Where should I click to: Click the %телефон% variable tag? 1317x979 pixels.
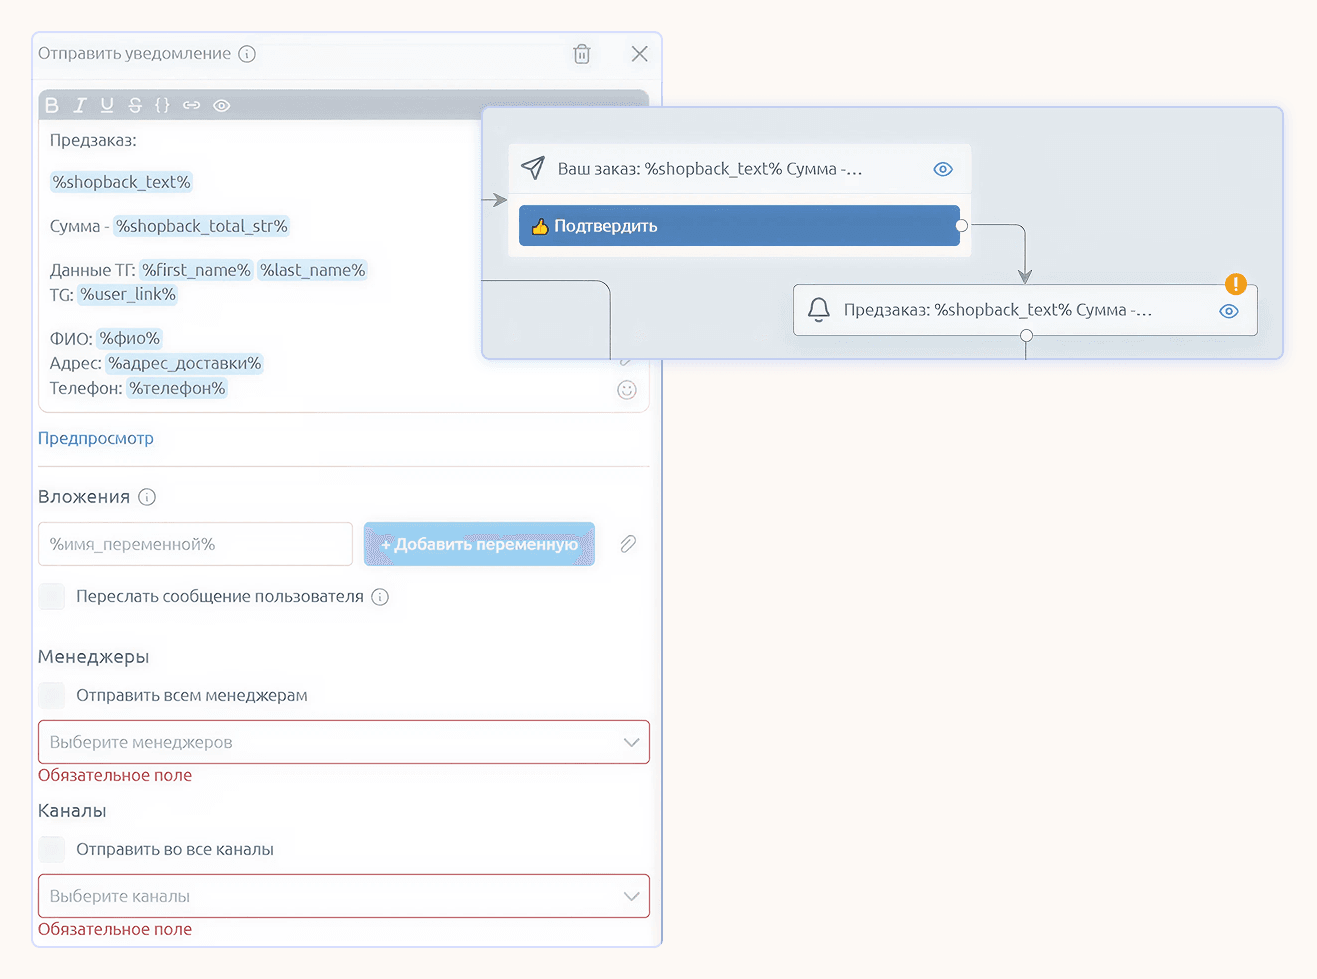pos(177,388)
